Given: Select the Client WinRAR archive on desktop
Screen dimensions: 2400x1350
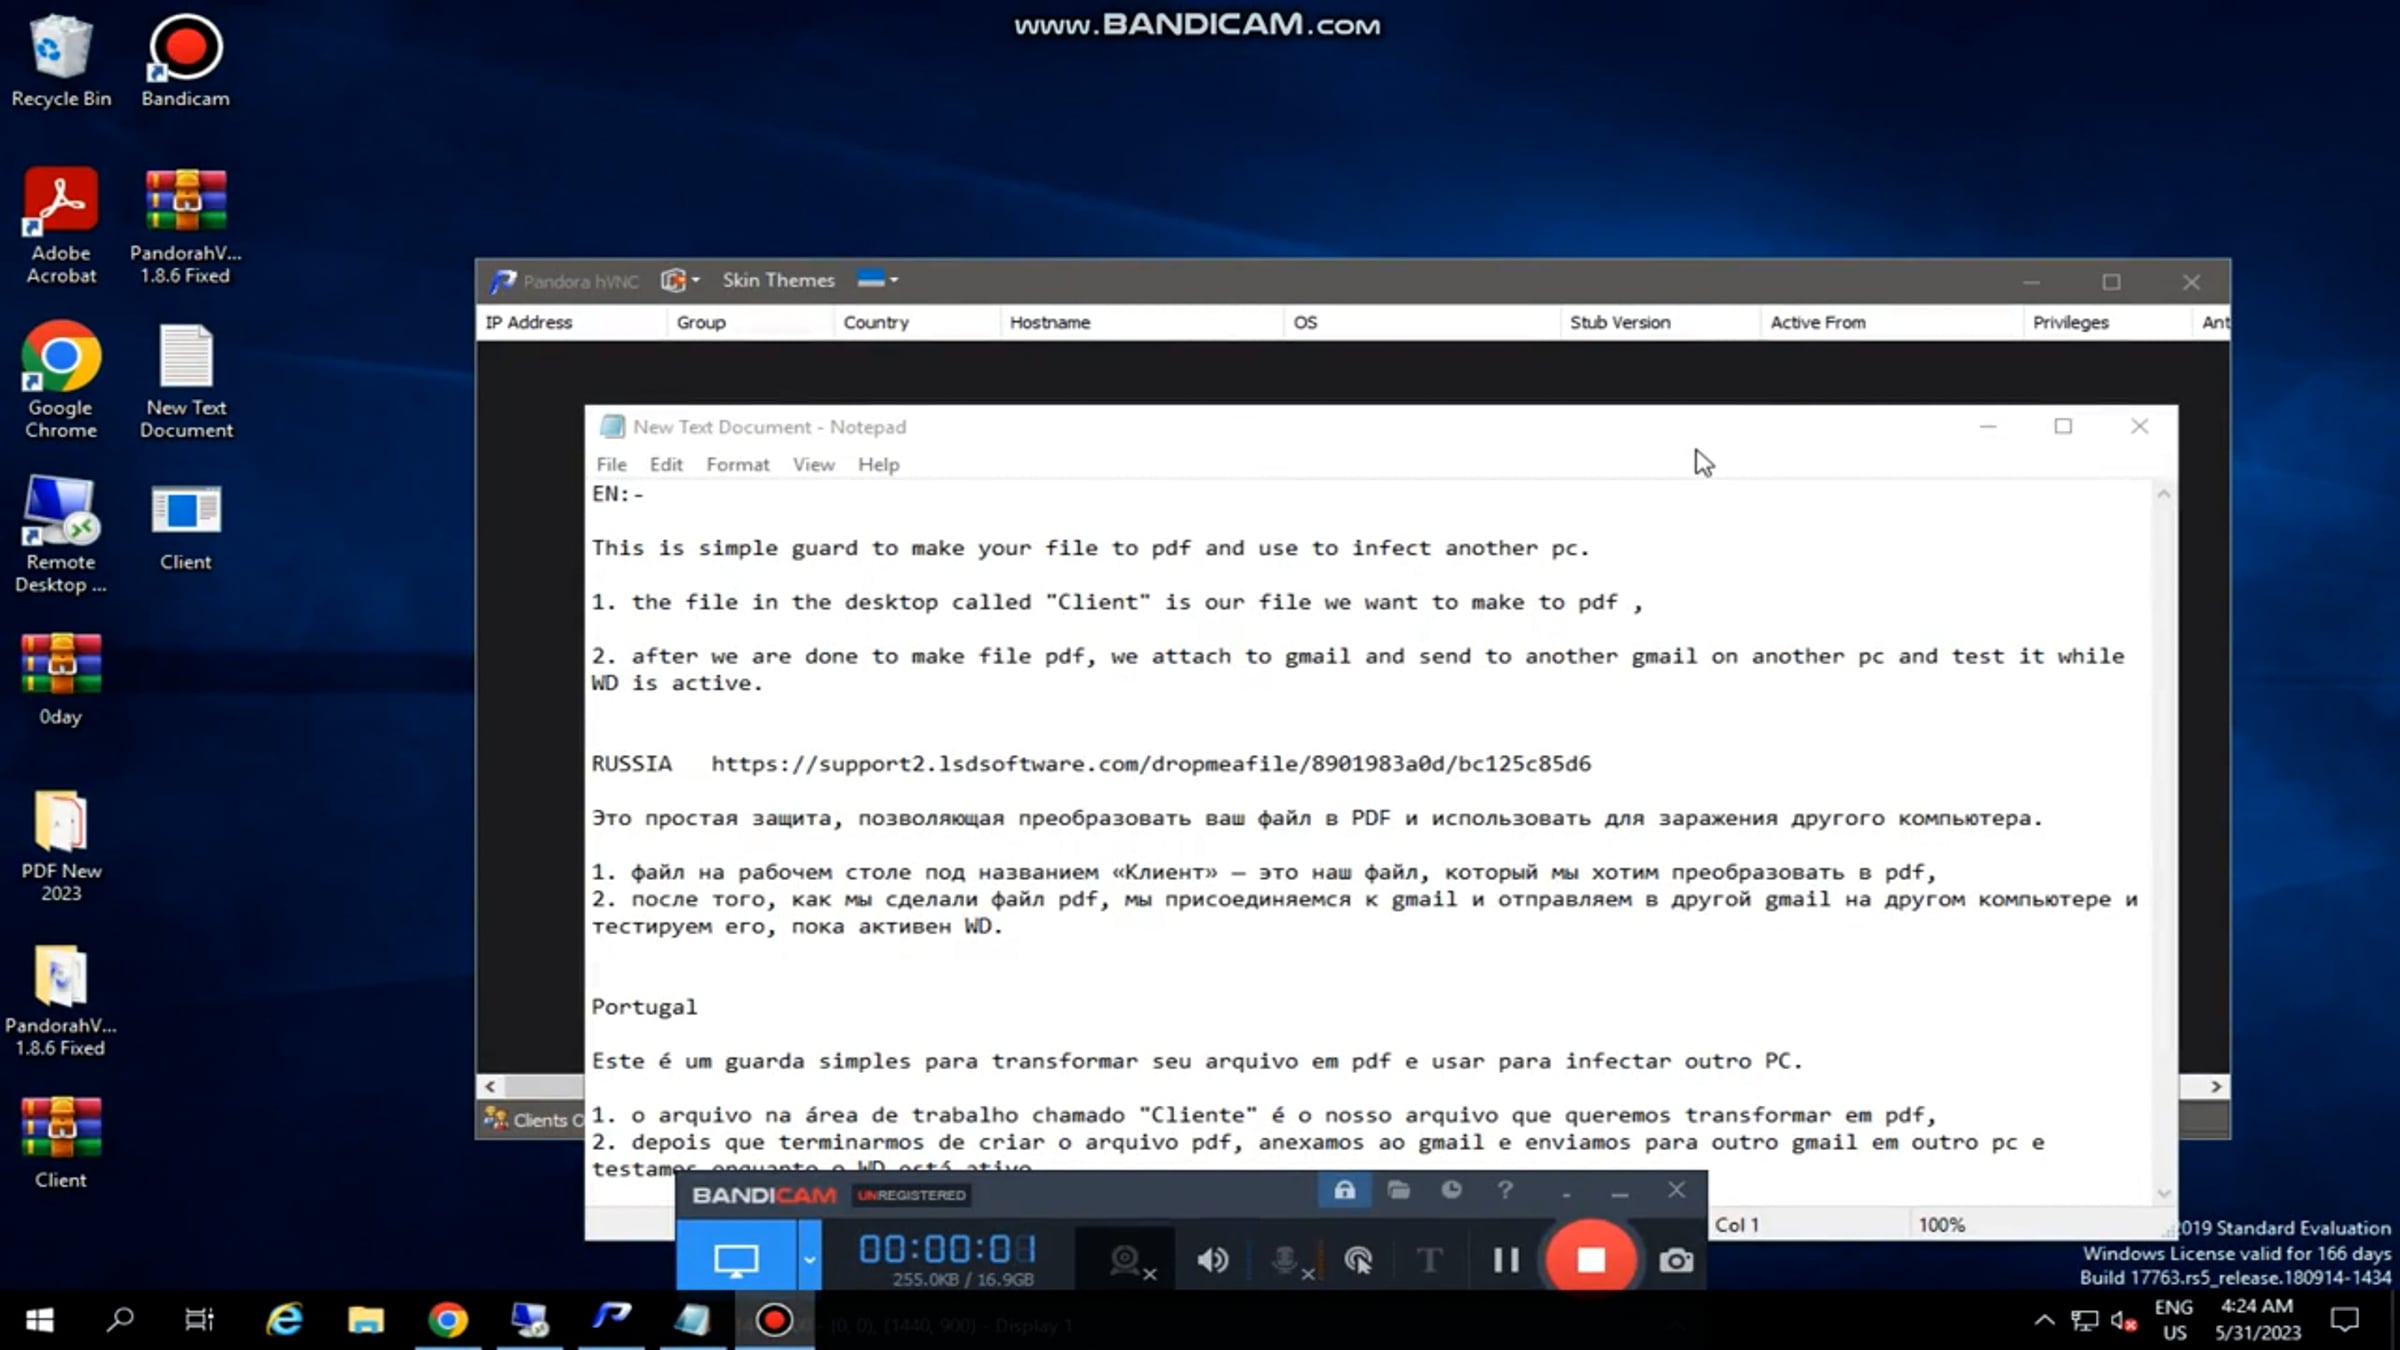Looking at the screenshot, I should [61, 1143].
